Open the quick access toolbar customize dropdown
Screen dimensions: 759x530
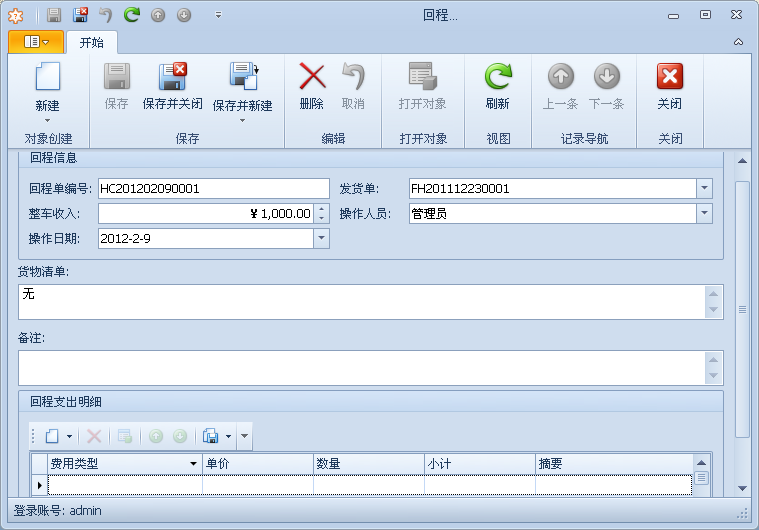click(x=218, y=15)
